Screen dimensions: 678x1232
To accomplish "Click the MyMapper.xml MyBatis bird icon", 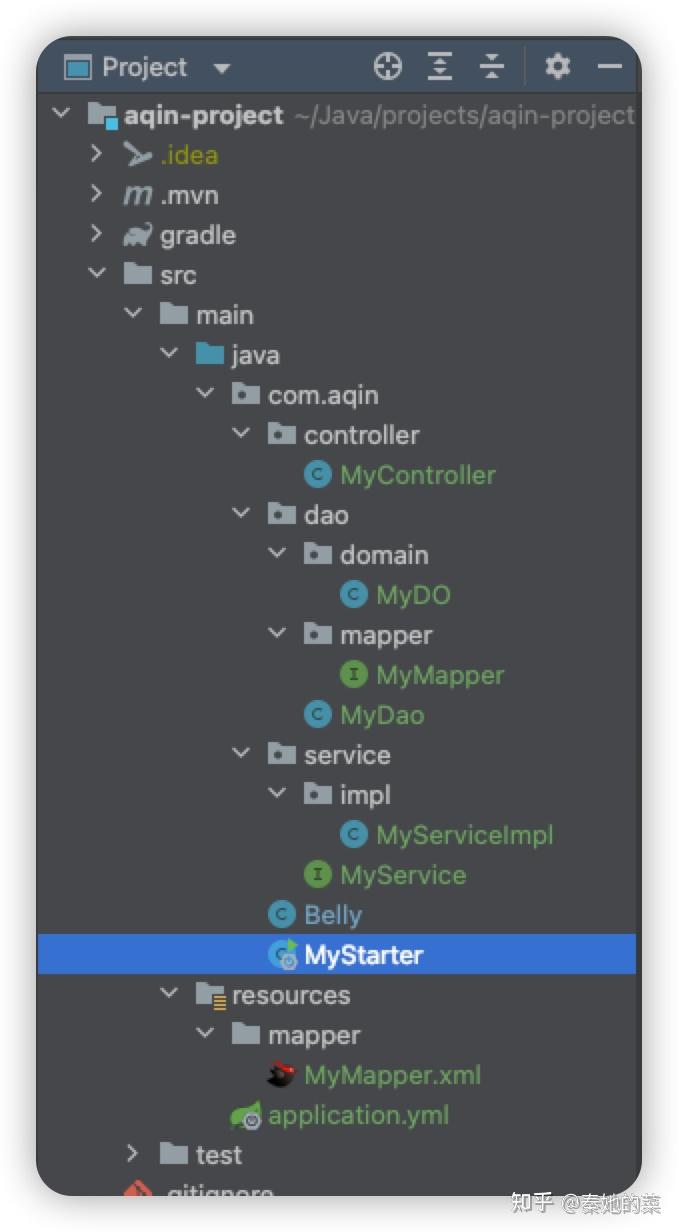I will 282,1075.
